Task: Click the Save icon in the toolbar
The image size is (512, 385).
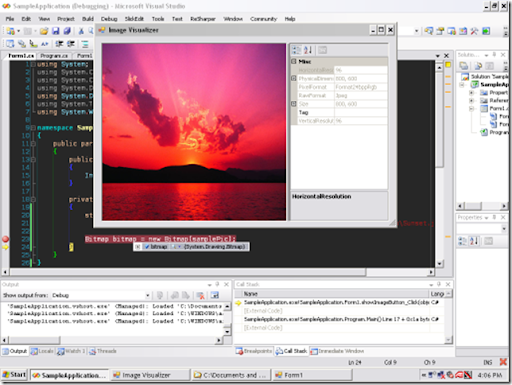Action: coord(56,31)
